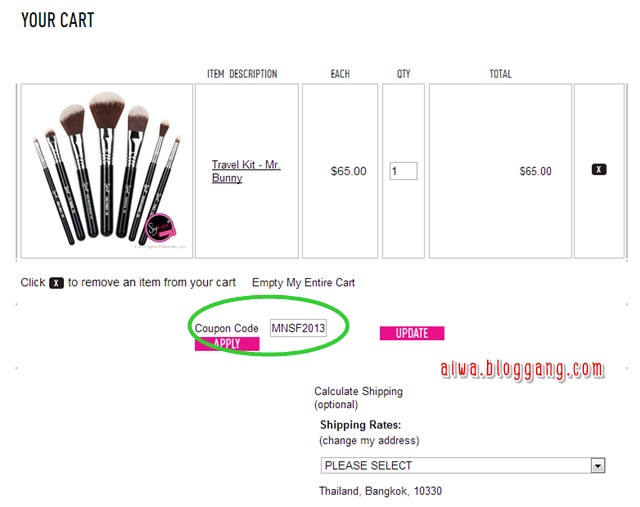Click the X icon in the removal hint

point(56,283)
